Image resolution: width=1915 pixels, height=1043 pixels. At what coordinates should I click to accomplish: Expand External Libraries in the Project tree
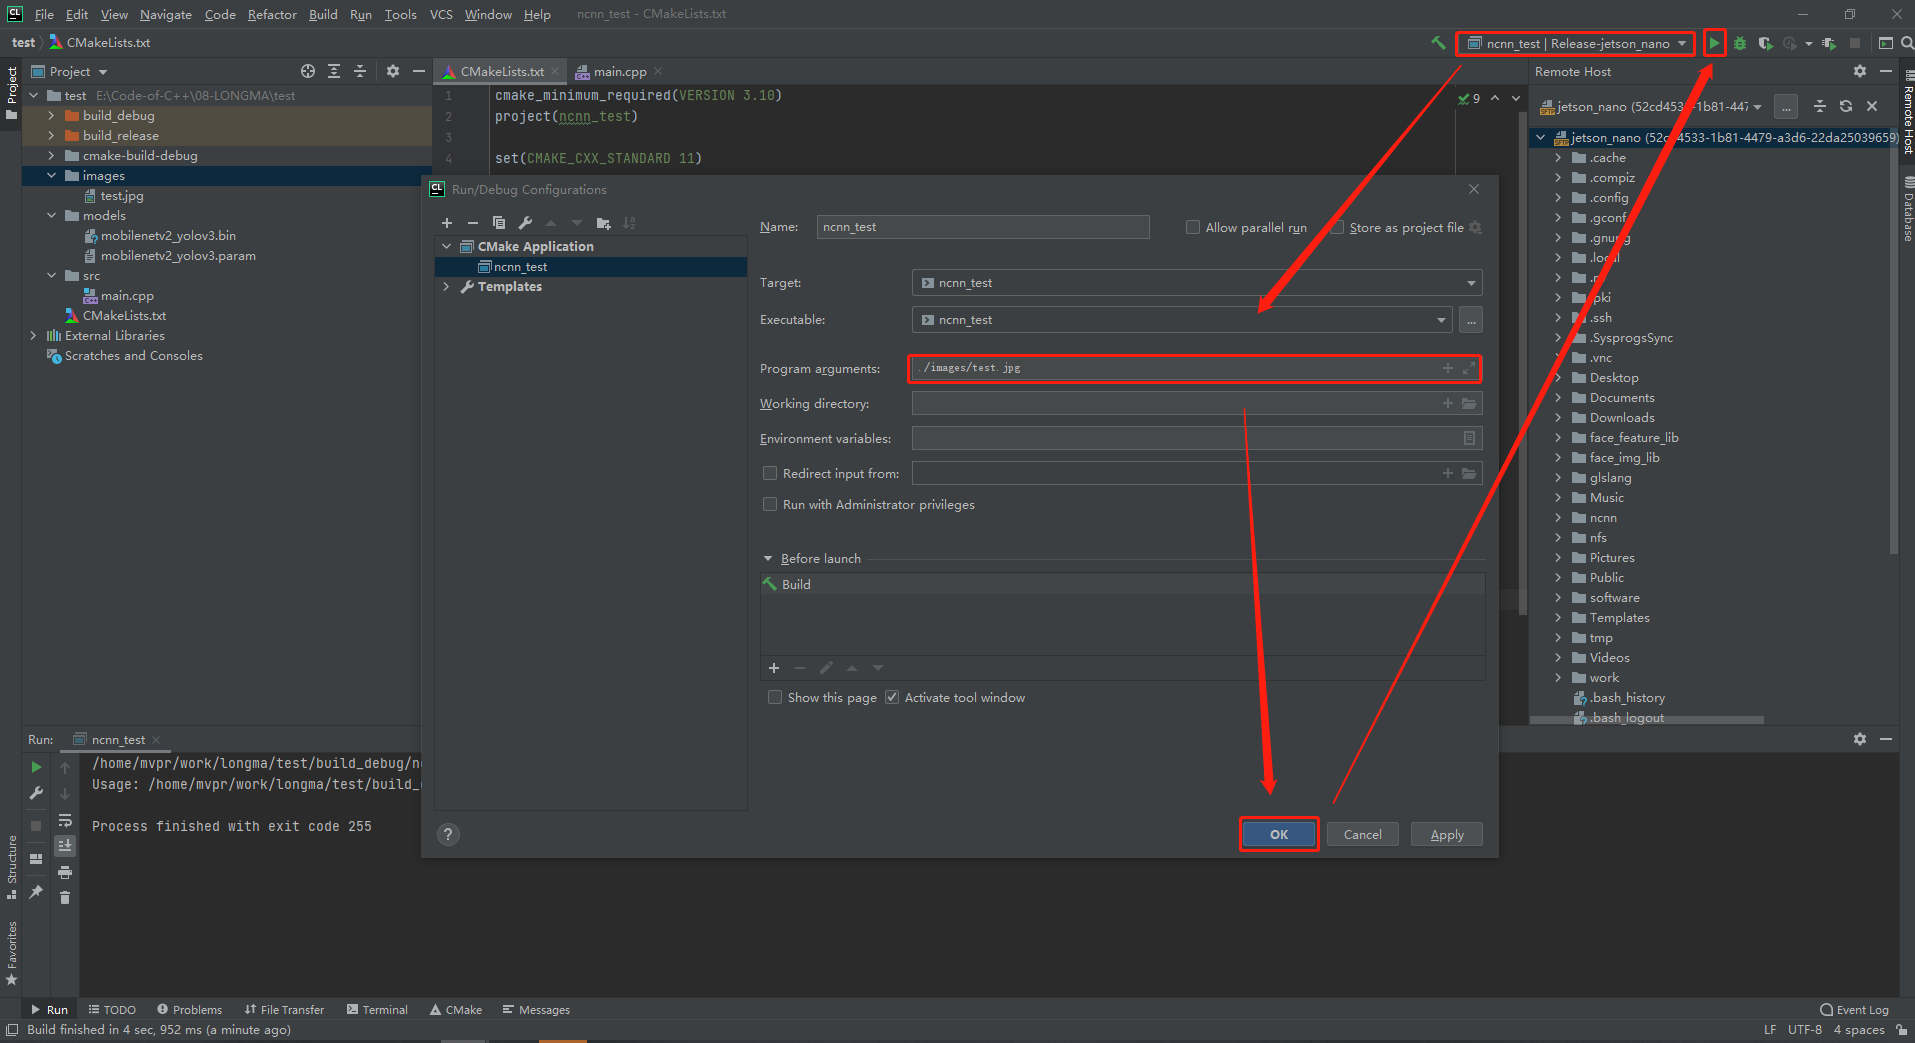point(33,336)
